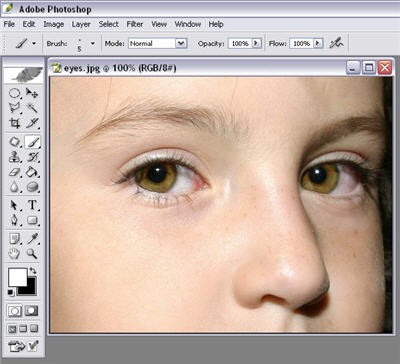This screenshot has width=400, height=364.
Task: Click the Opacity 100% input field
Action: coord(240,43)
